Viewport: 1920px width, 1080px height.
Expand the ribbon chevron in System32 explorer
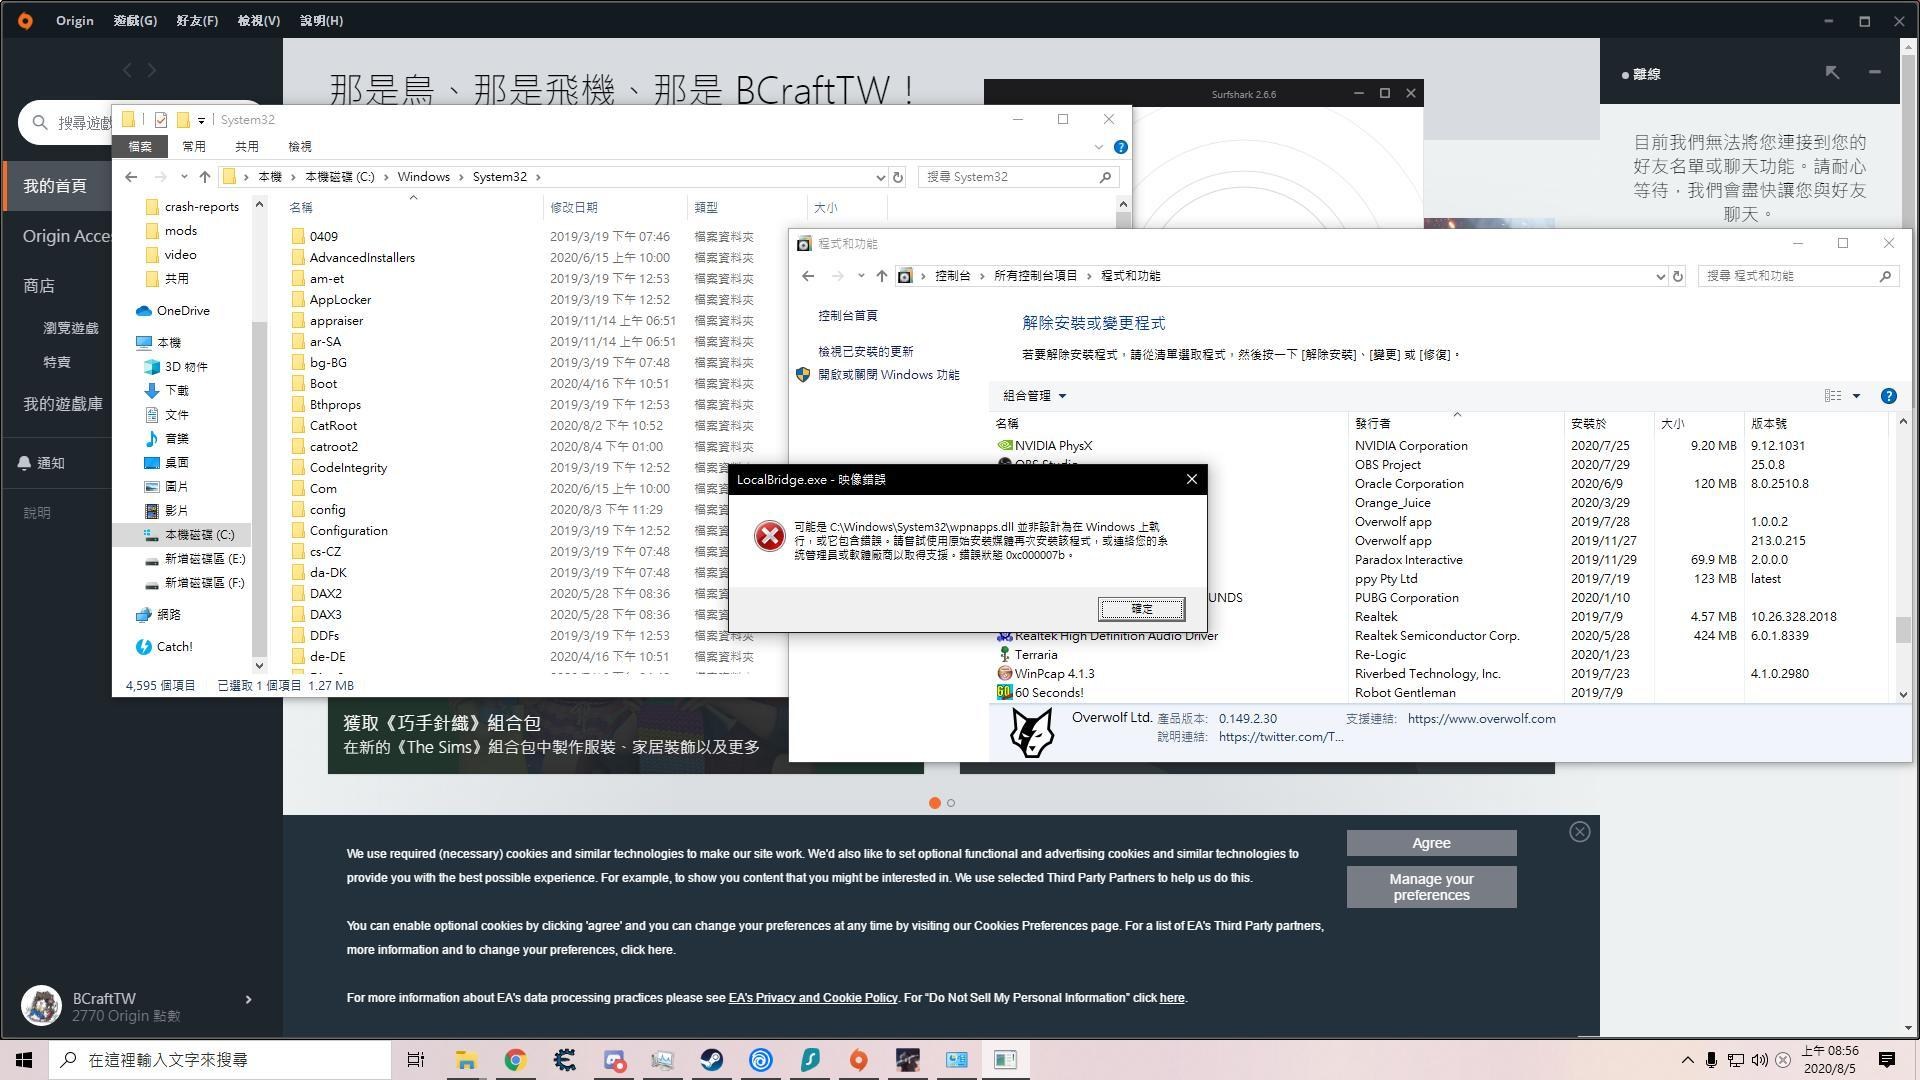[x=1098, y=147]
